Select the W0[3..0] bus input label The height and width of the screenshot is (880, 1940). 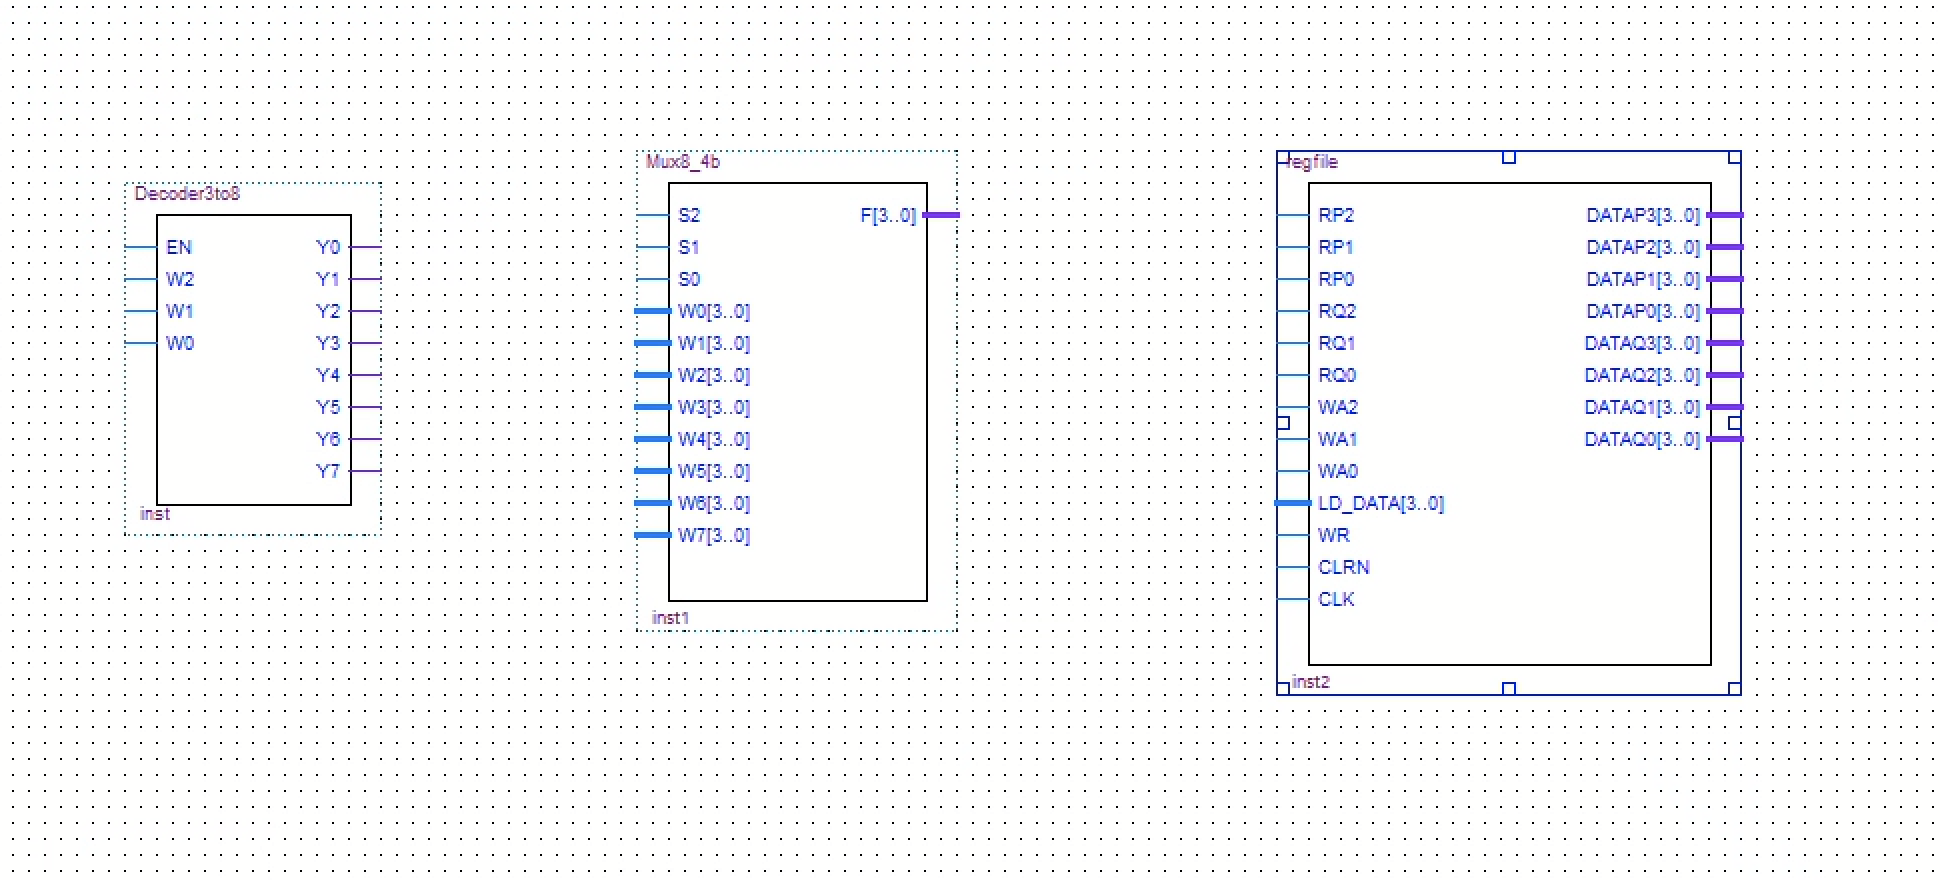714,311
